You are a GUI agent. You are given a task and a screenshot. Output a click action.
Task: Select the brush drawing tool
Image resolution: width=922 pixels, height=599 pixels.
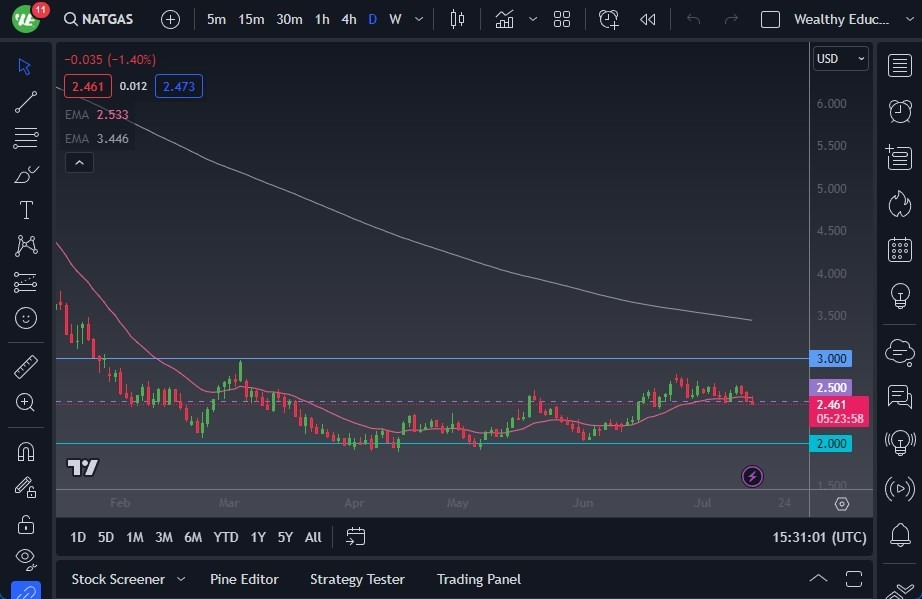[x=25, y=175]
